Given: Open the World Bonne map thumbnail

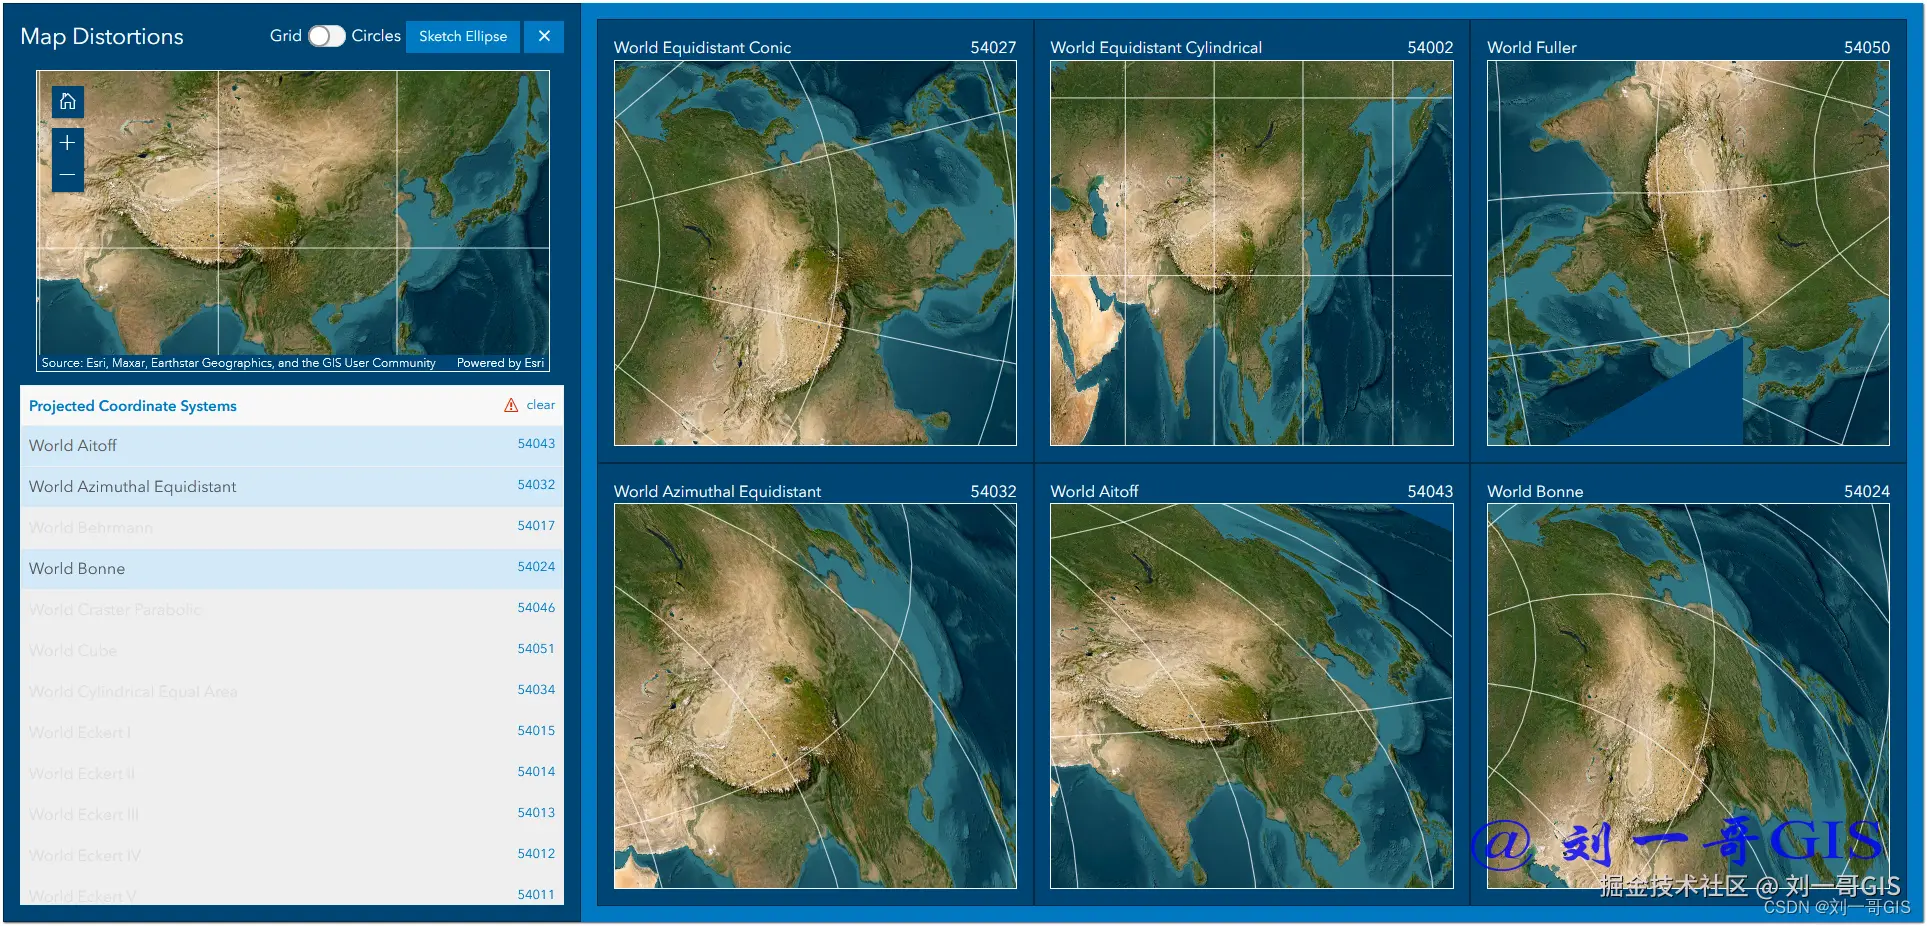Looking at the screenshot, I should click(x=1688, y=696).
